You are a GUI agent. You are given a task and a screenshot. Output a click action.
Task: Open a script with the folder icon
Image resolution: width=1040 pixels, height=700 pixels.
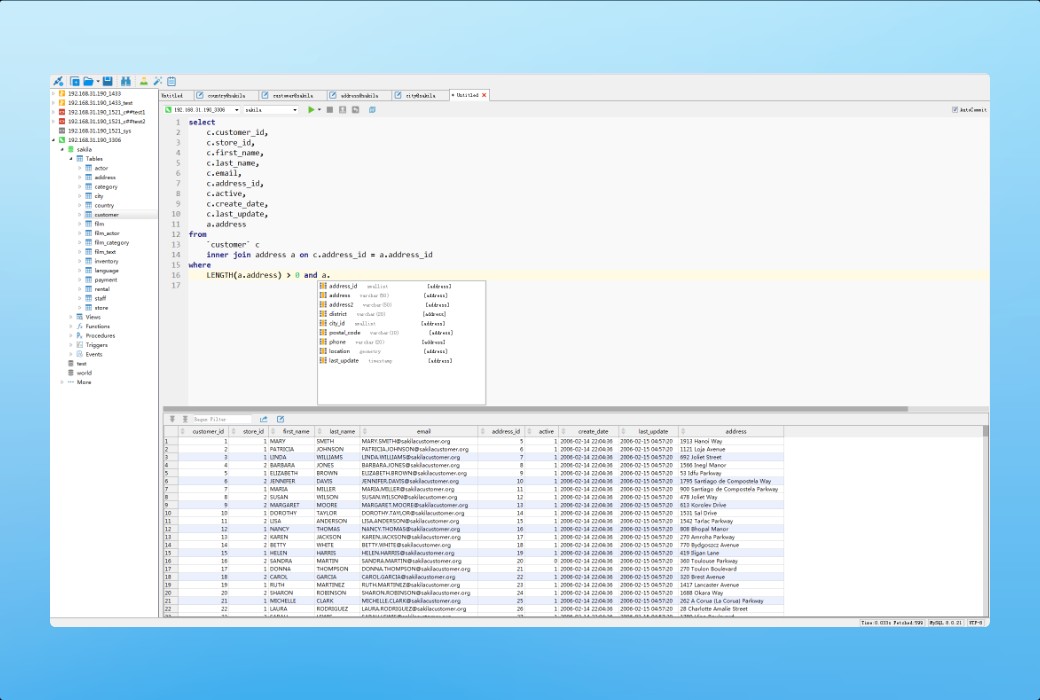[x=87, y=80]
